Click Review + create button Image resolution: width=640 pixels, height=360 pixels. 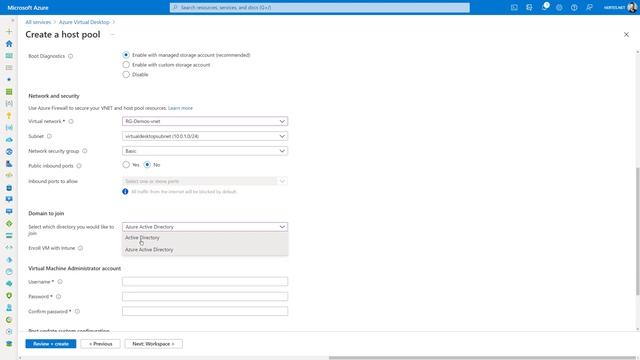(x=51, y=344)
